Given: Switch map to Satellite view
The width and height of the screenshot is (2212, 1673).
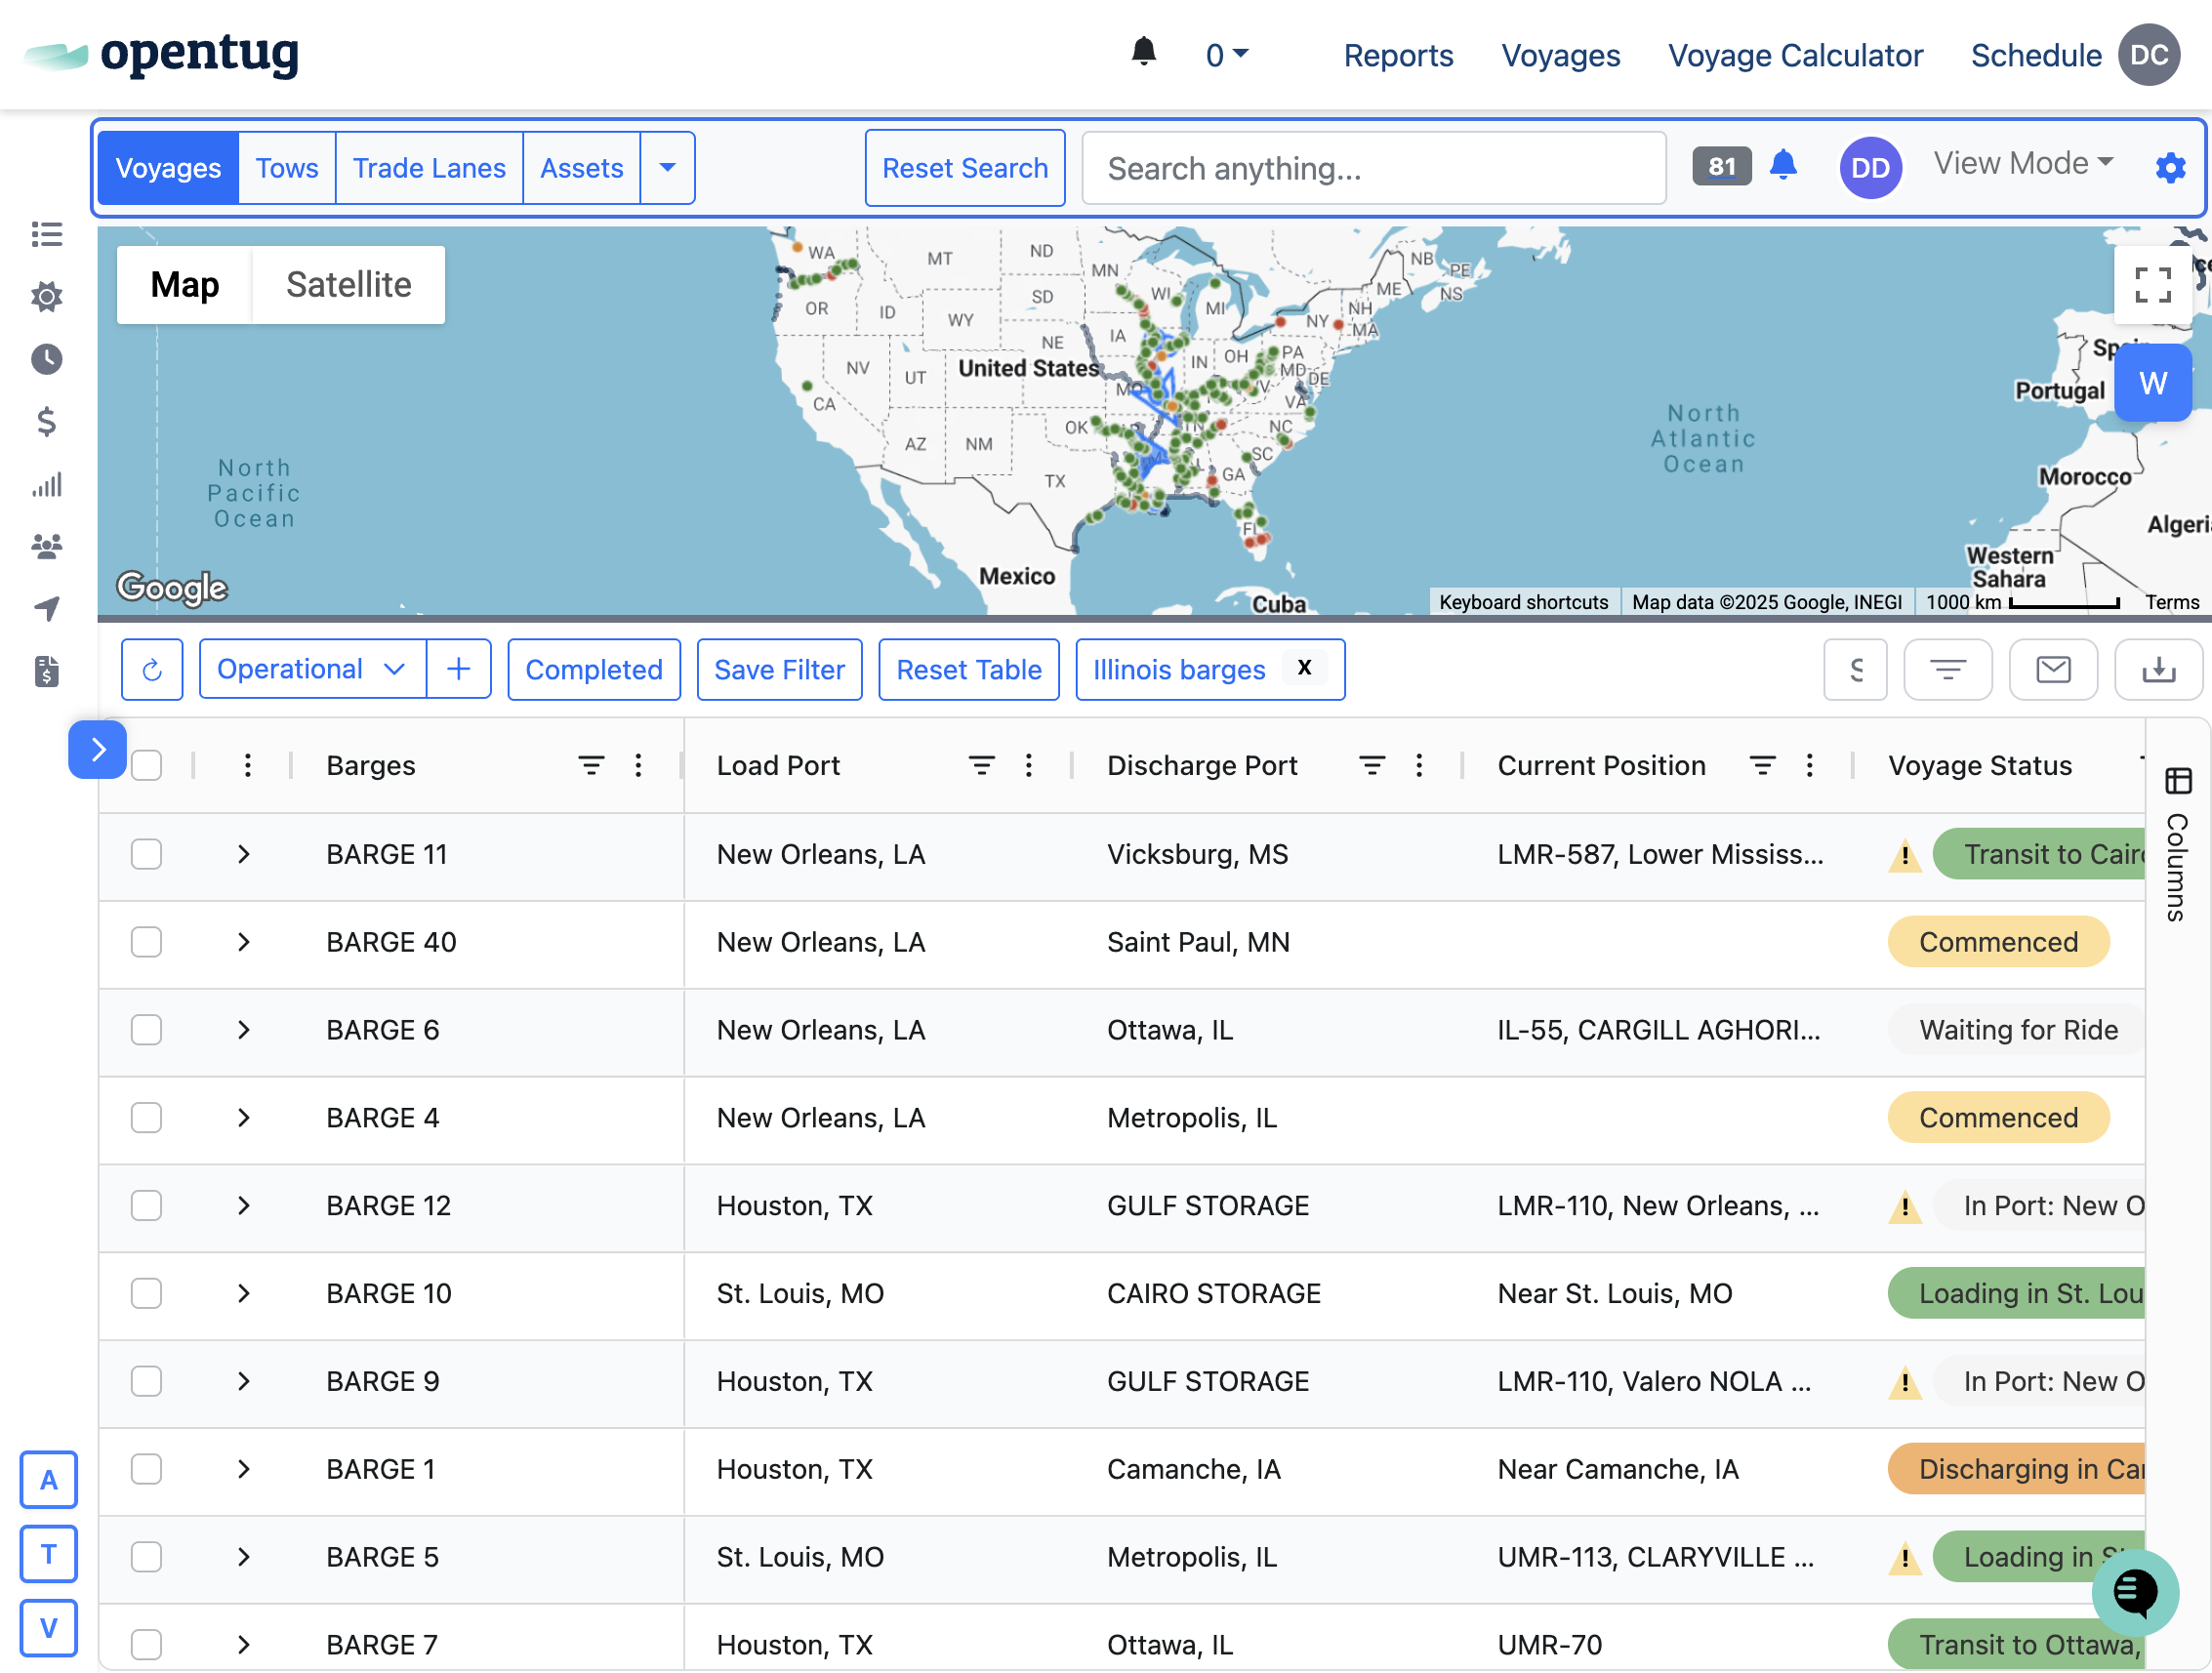Looking at the screenshot, I should tap(348, 286).
